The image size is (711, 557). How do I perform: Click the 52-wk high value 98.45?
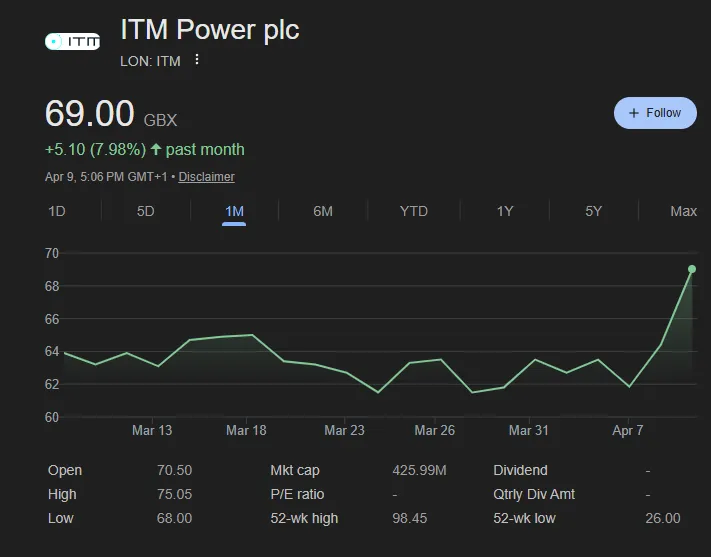[410, 518]
